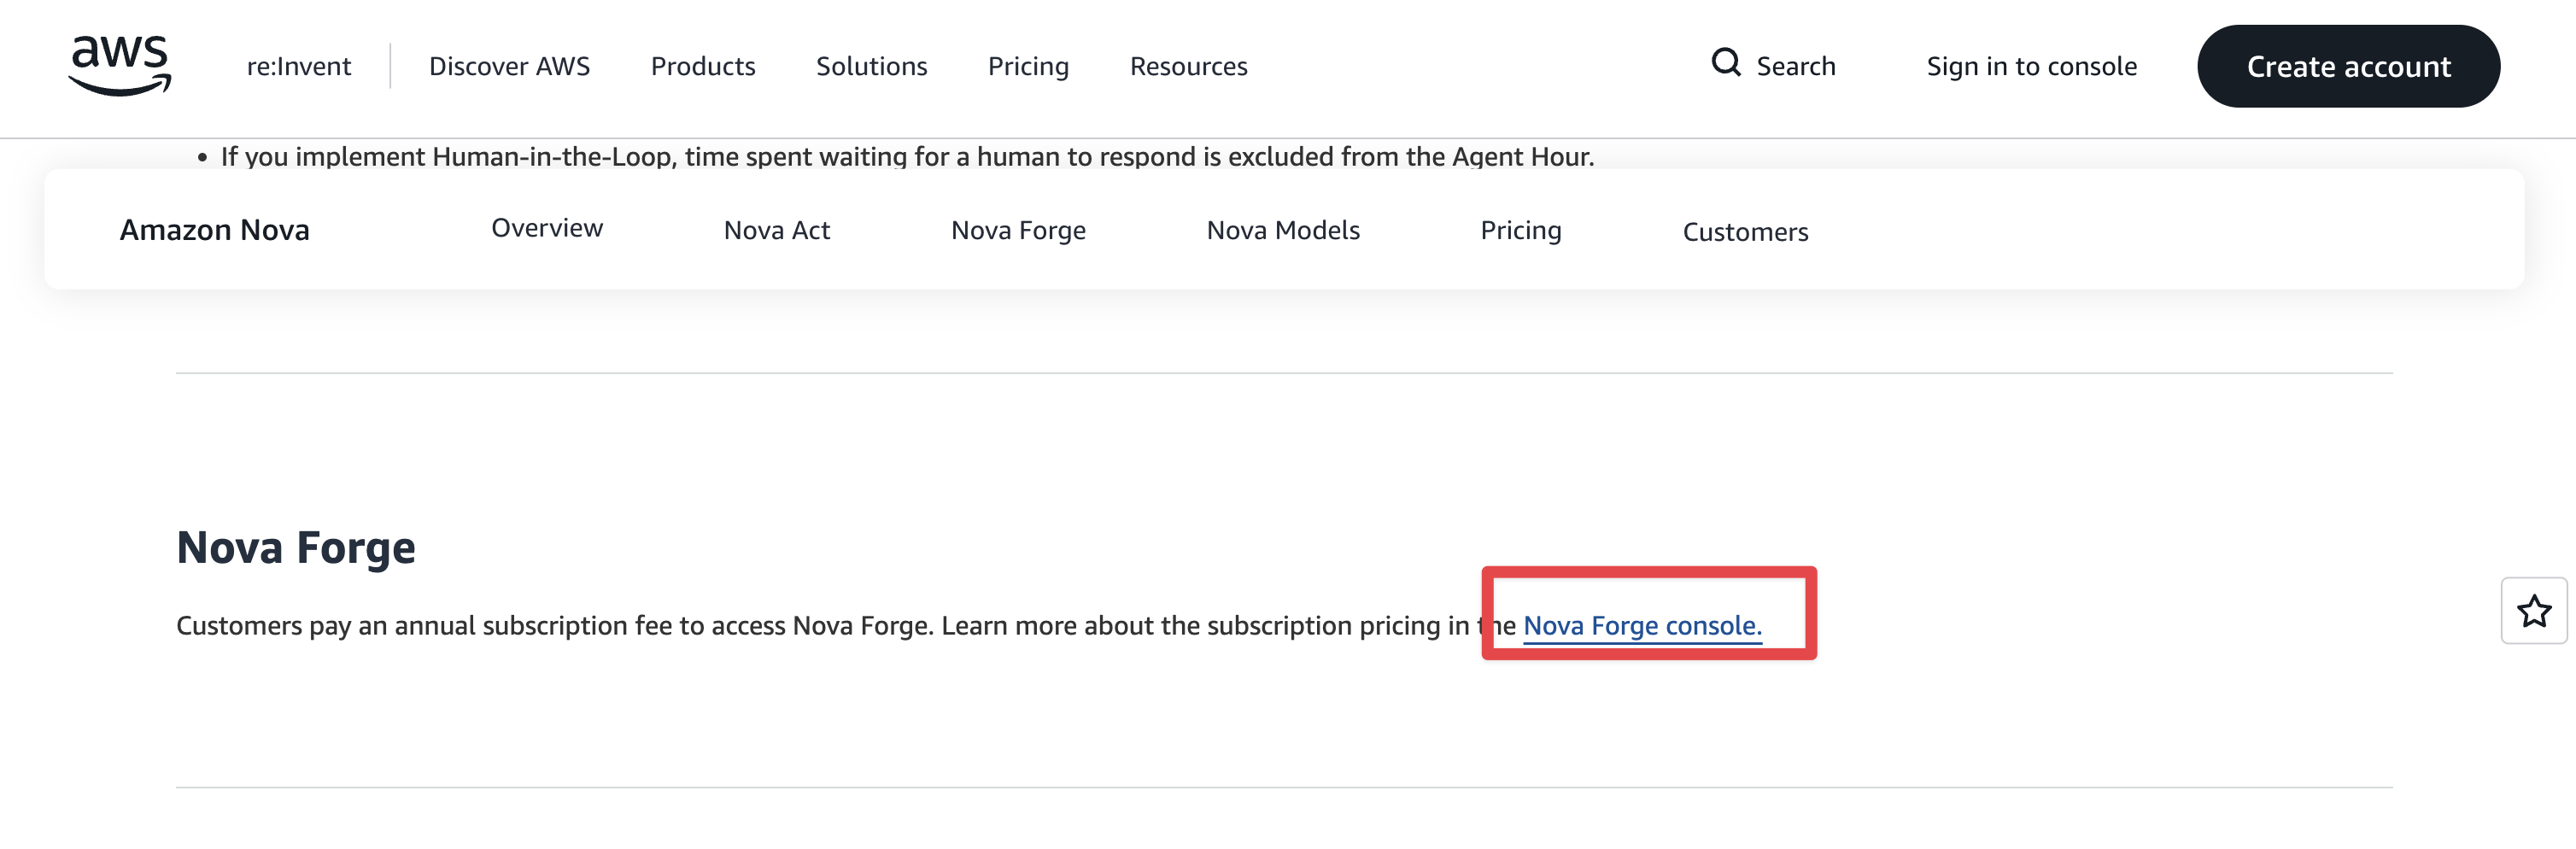Select Pricing tab in Amazon Nova bar
2576x849 pixels.
point(1520,230)
